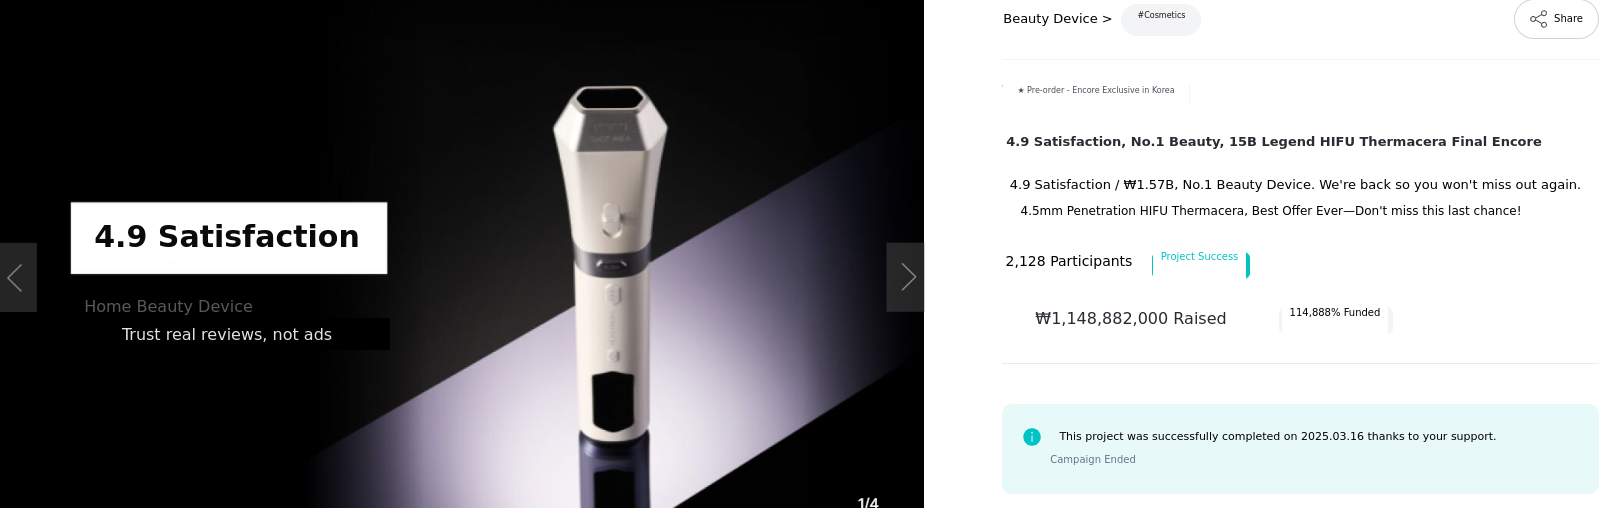Open the HIFU Thermacera Final Encore title

1274,142
